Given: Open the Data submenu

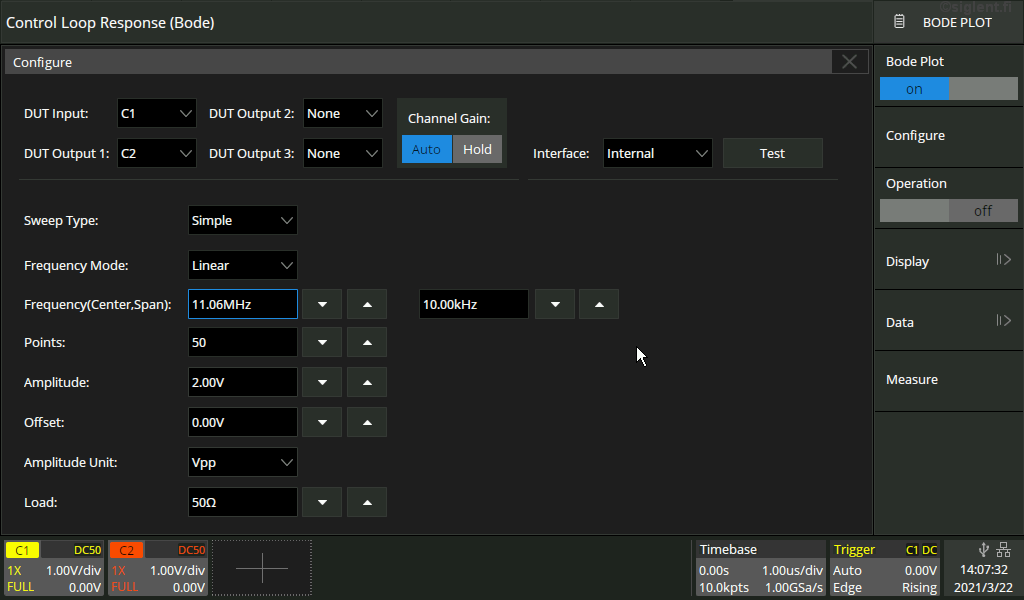Looking at the screenshot, I should (x=948, y=322).
